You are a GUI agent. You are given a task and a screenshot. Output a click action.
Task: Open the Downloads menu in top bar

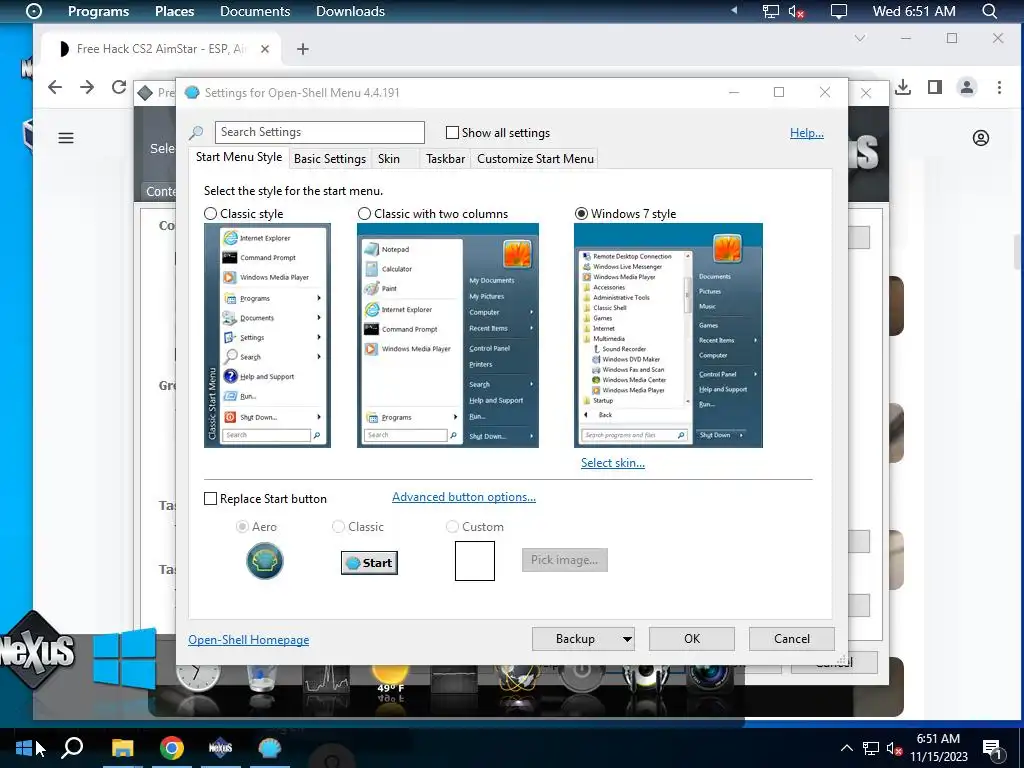point(350,11)
